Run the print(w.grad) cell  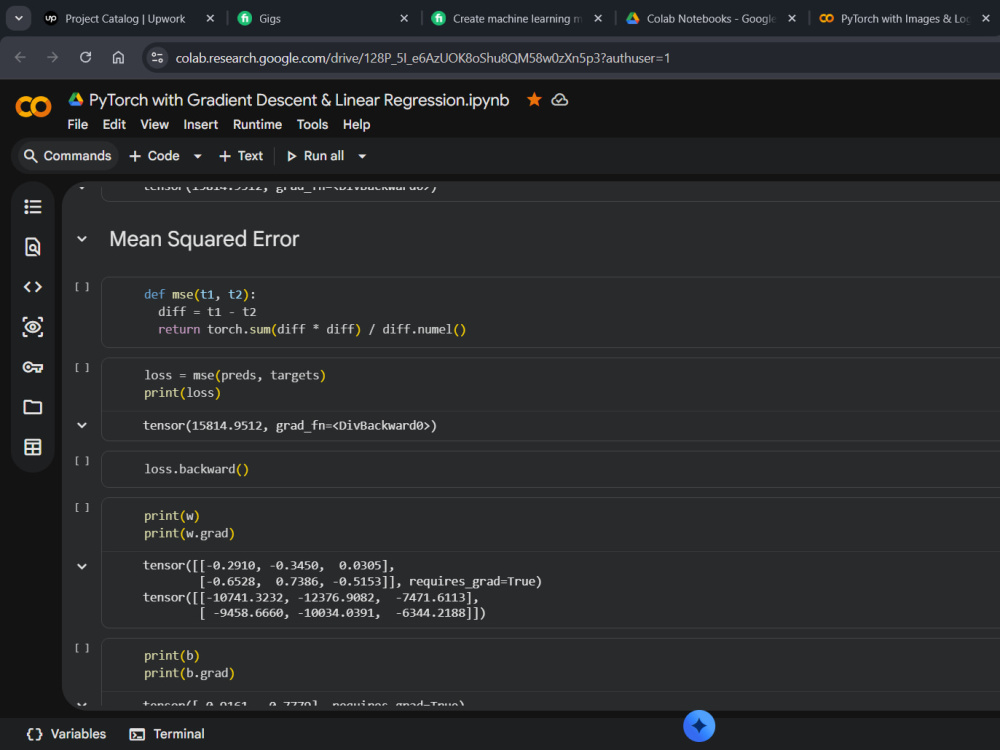[82, 508]
